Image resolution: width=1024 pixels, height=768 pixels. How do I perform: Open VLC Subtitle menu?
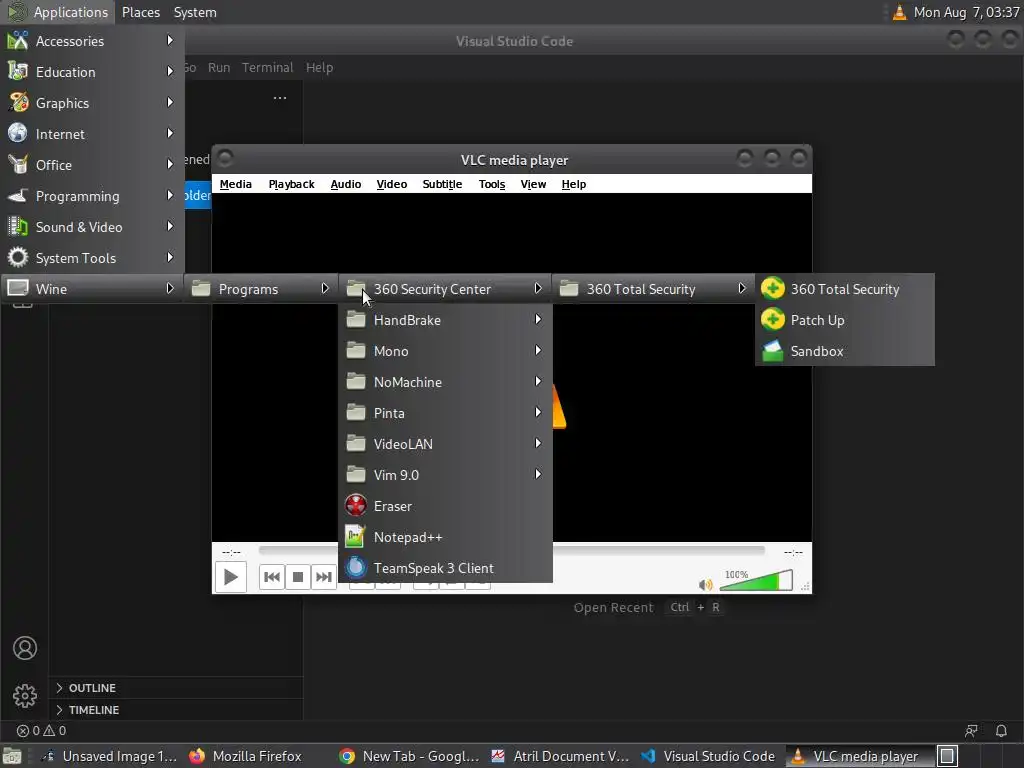pyautogui.click(x=442, y=184)
